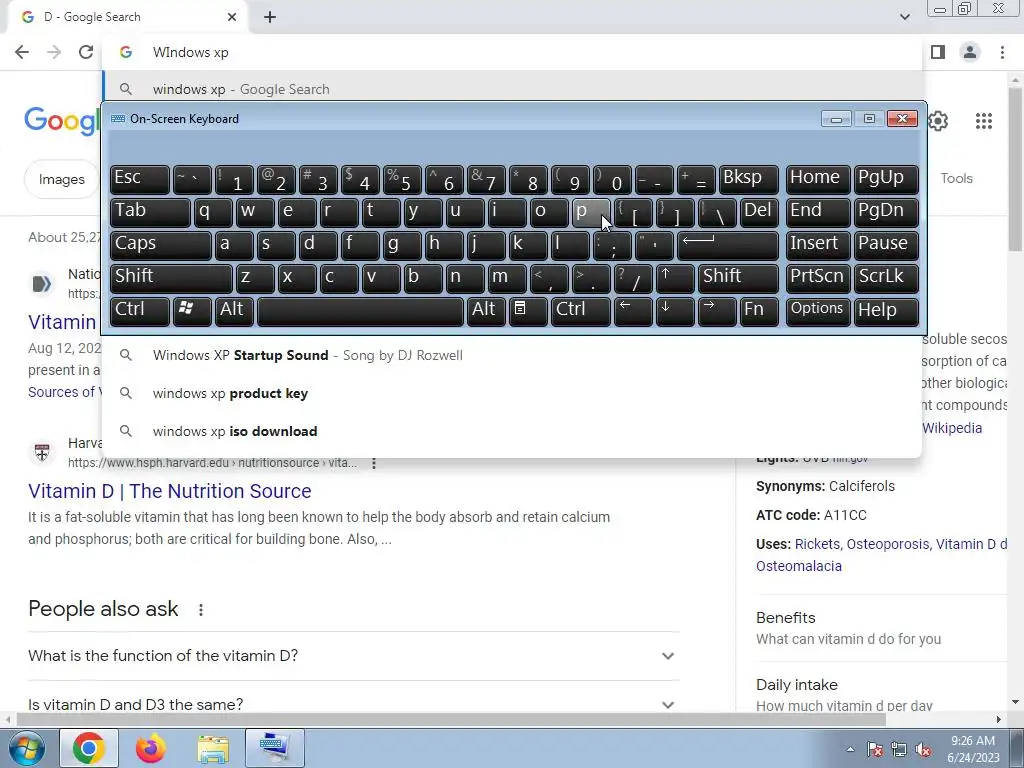Click the page's horizontal scrollbar thumb
1024x768 pixels.
click(451, 719)
